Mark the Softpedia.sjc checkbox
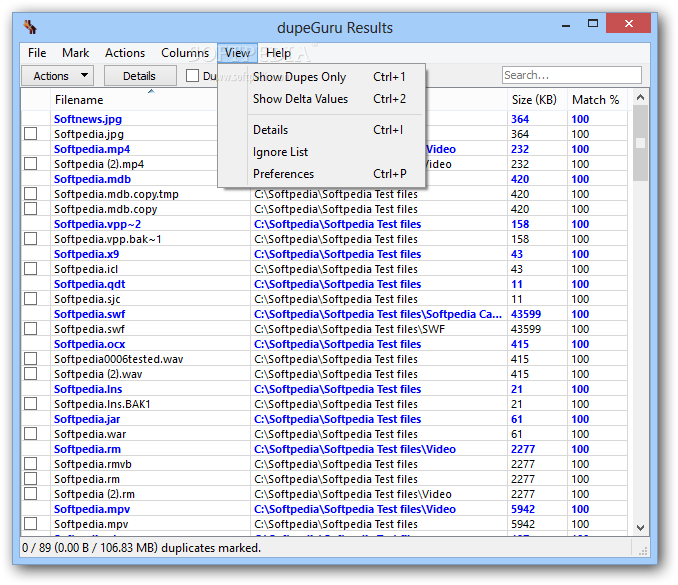 (x=31, y=299)
